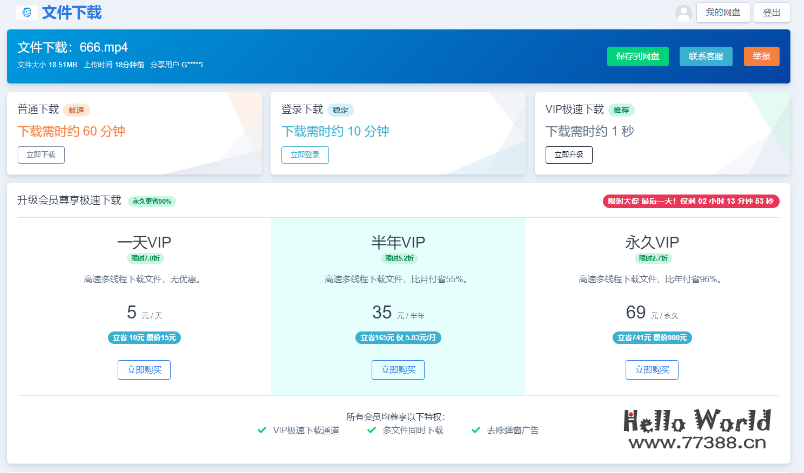The width and height of the screenshot is (804, 473).
Task: Click the 永久更省 green badge
Action: [x=152, y=201]
